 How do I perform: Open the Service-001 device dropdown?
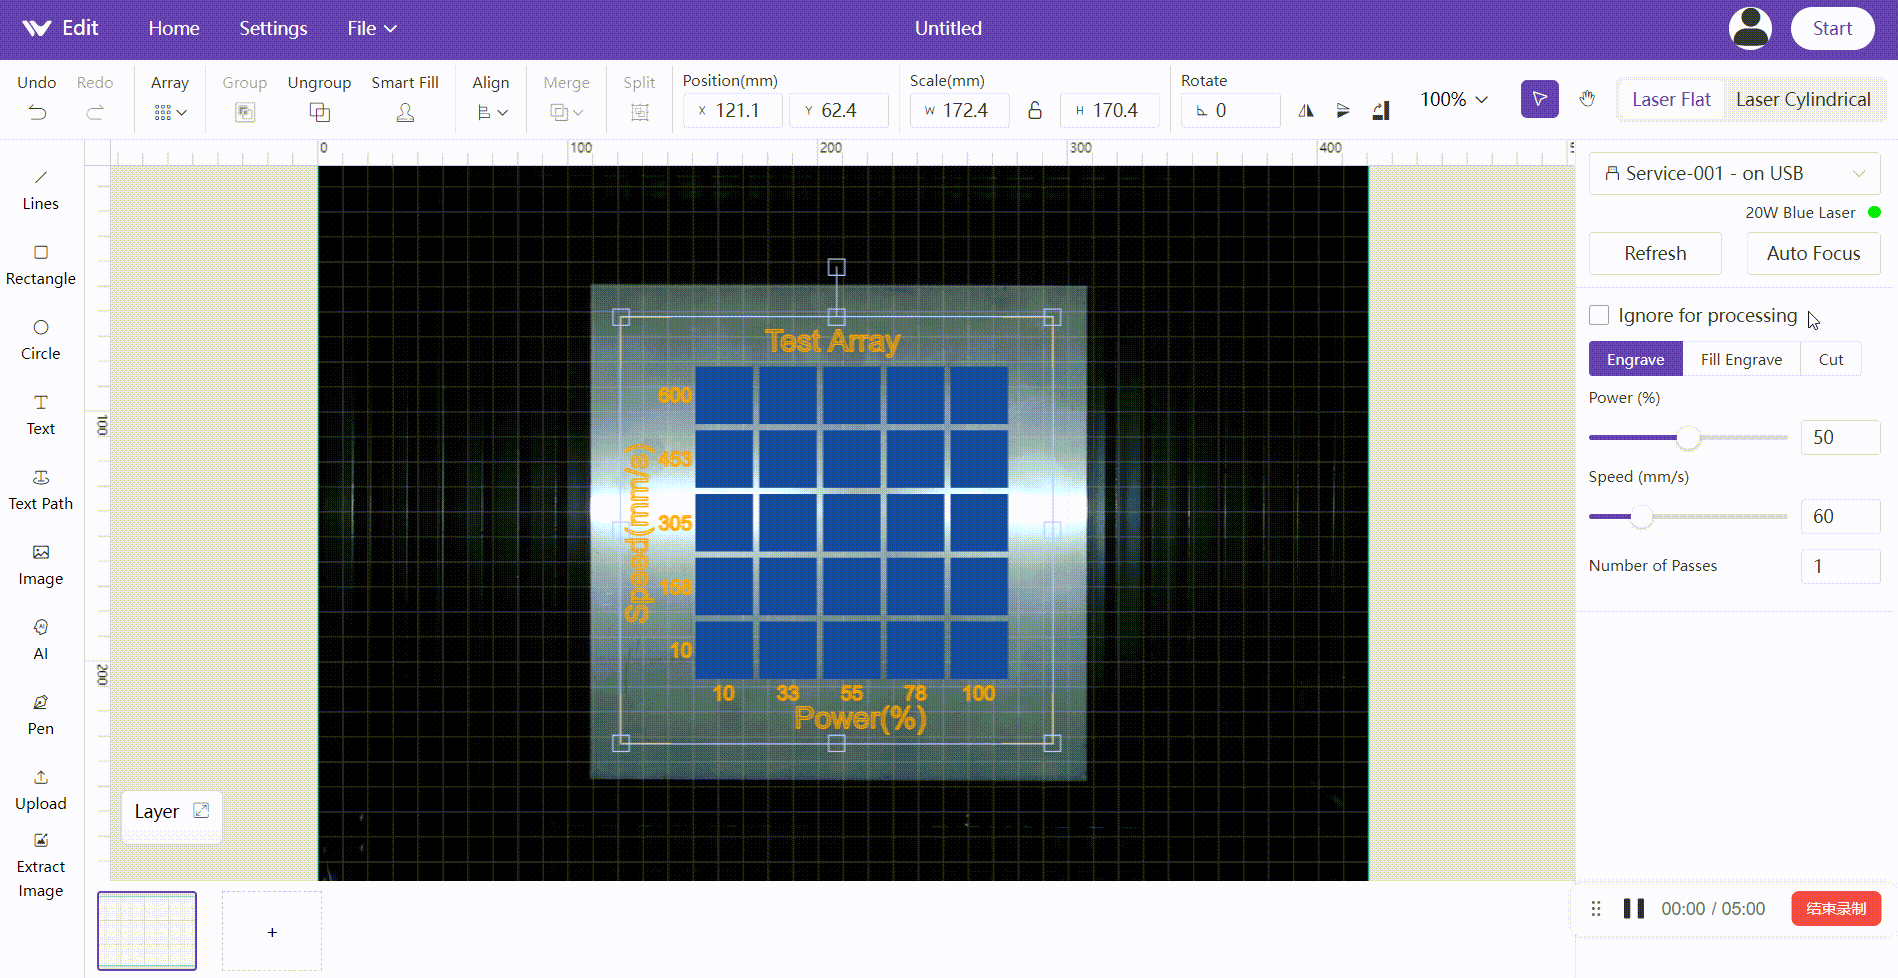1734,173
